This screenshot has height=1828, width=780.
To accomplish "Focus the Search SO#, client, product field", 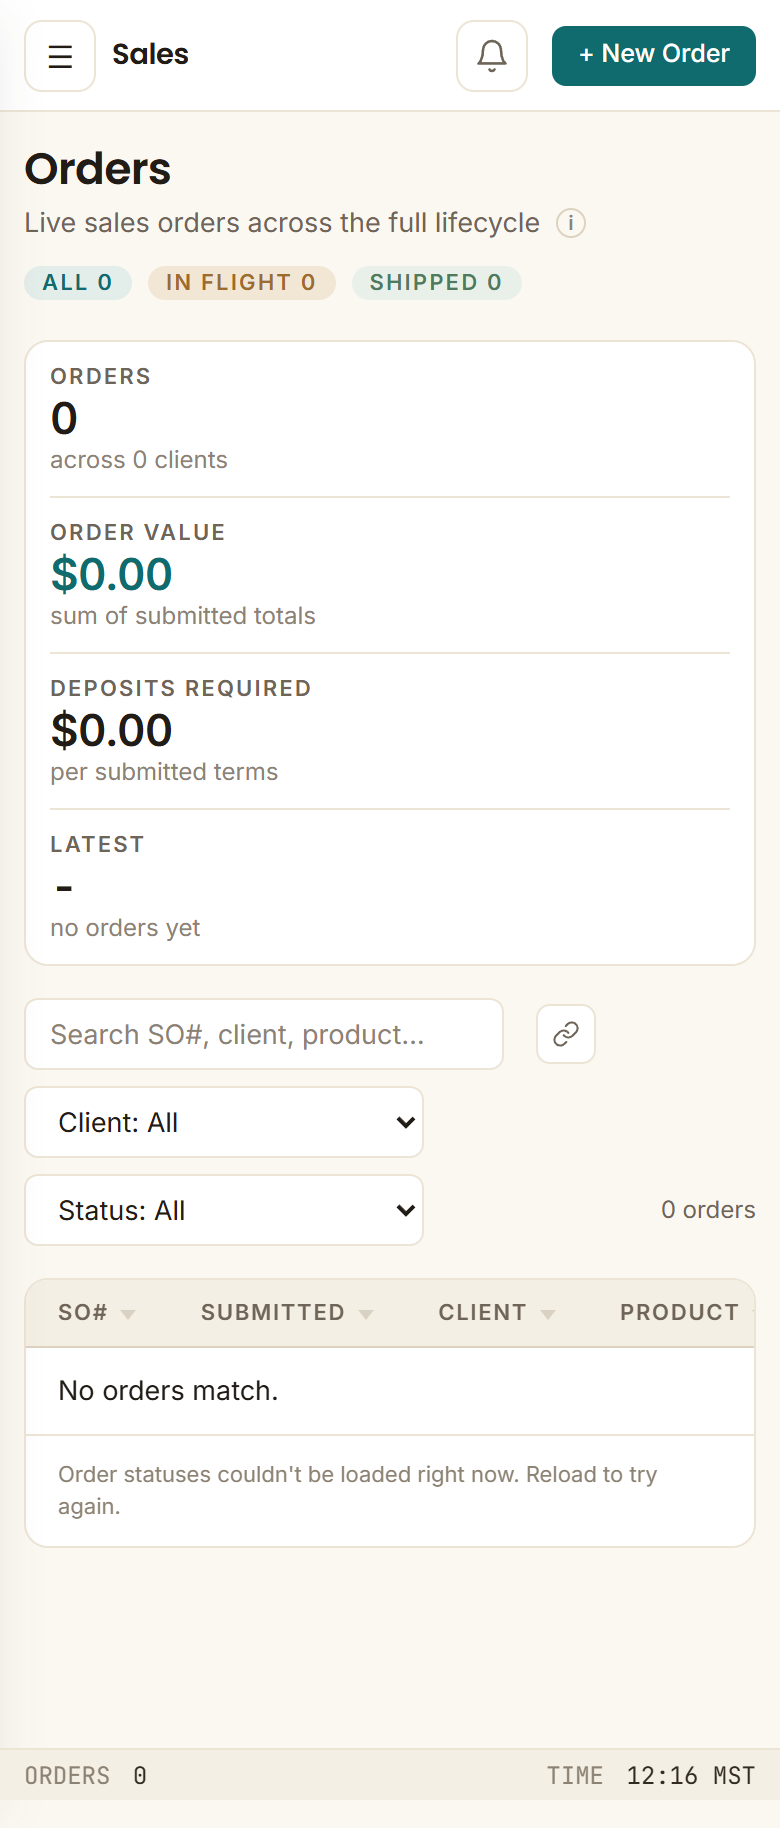I will 264,1034.
